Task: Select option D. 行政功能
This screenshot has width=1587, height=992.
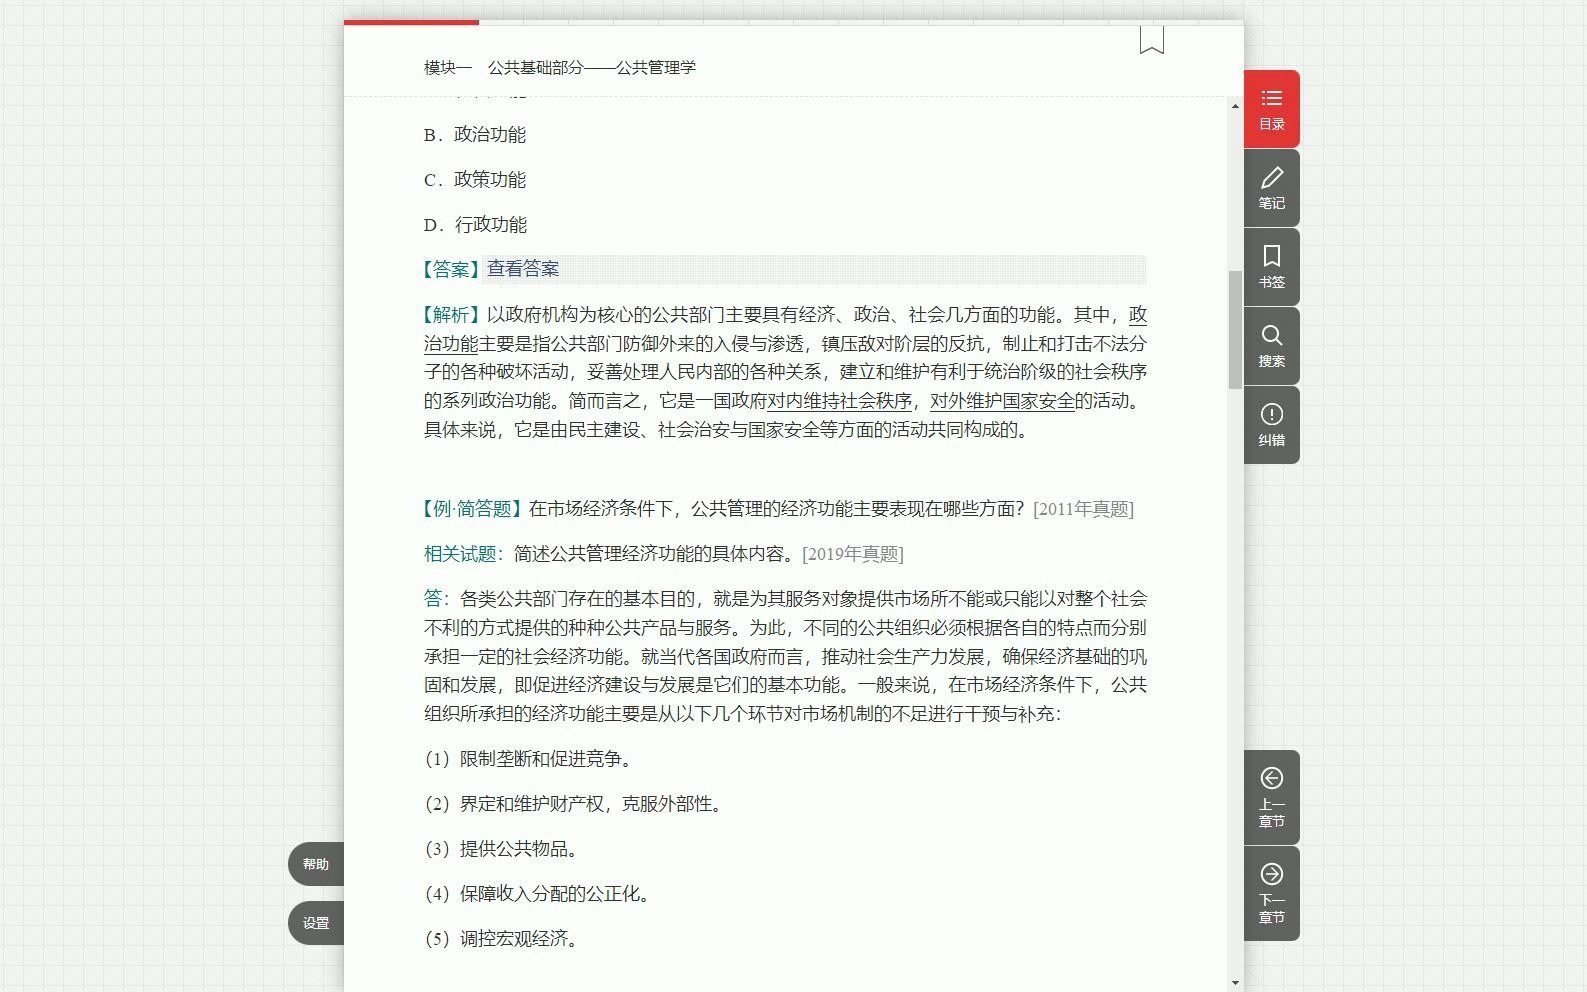Action: (x=475, y=225)
